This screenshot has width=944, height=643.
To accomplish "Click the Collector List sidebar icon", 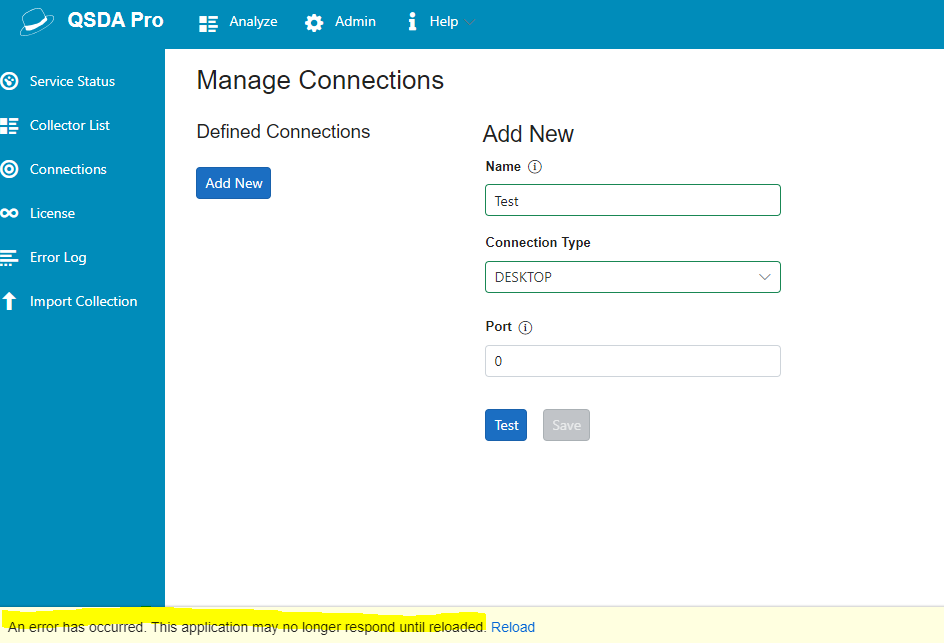I will (9, 126).
